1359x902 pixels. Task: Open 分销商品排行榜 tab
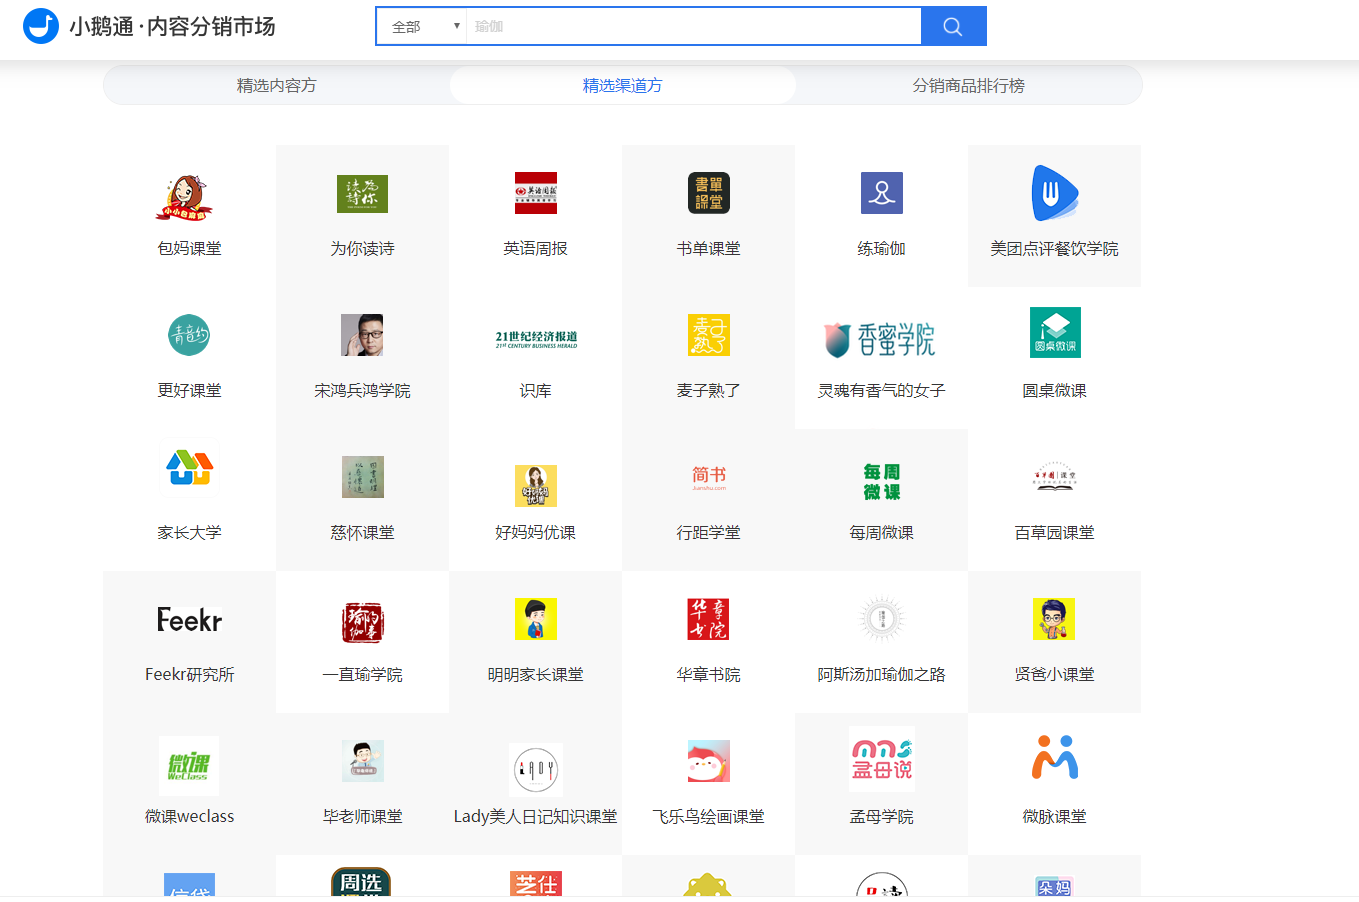968,85
